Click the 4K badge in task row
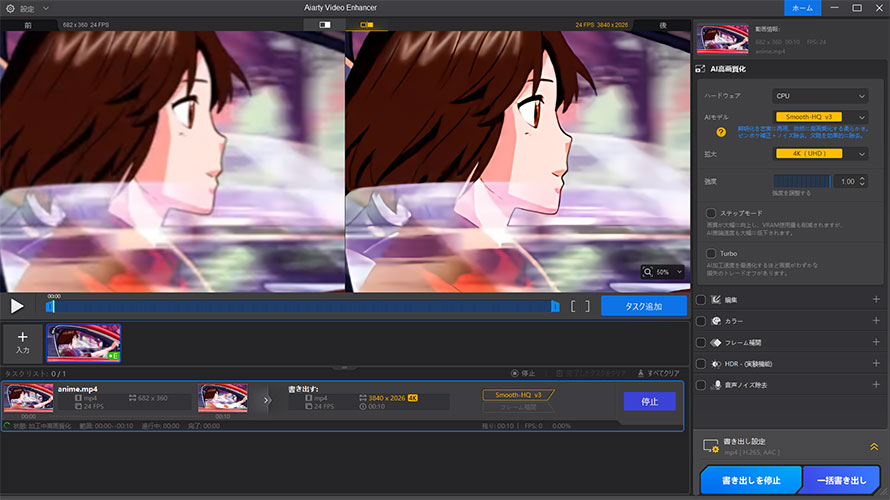This screenshot has width=890, height=500. (x=413, y=398)
